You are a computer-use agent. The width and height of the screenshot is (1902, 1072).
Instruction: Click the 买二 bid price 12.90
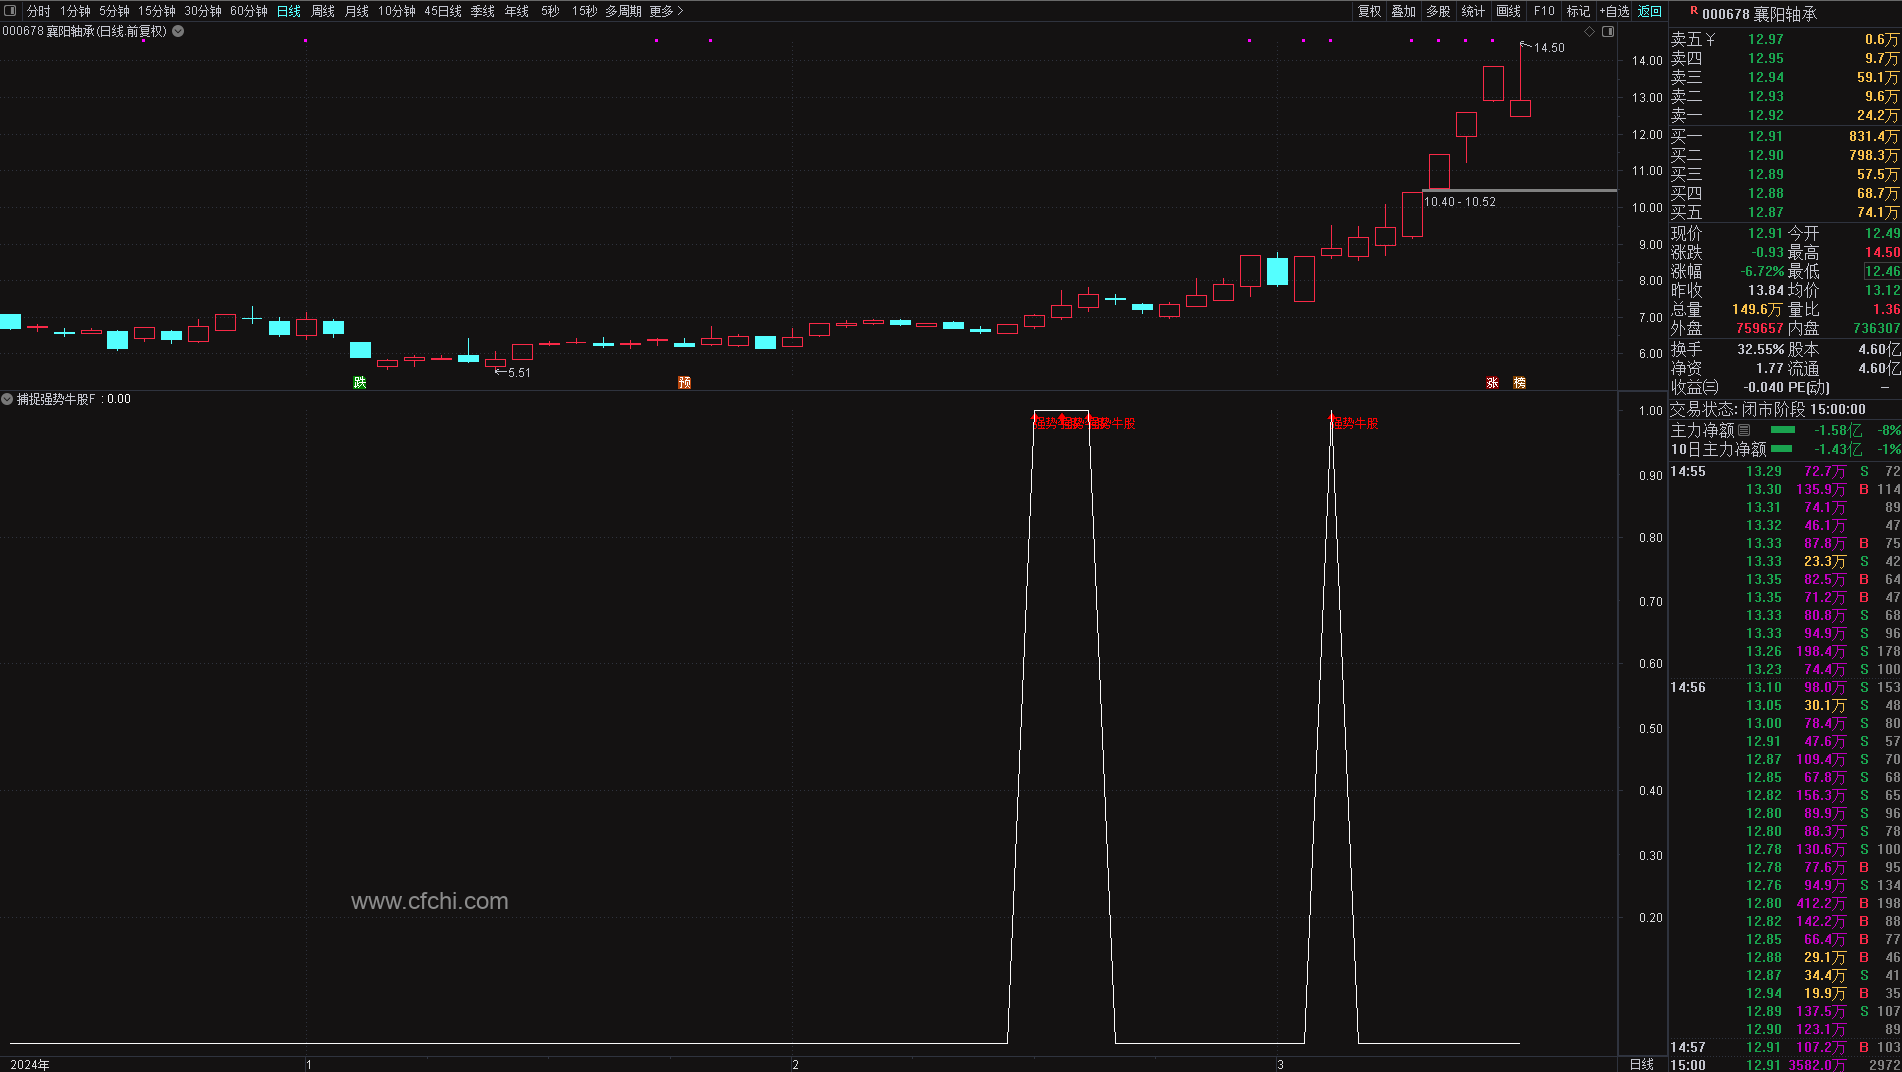pos(1765,155)
